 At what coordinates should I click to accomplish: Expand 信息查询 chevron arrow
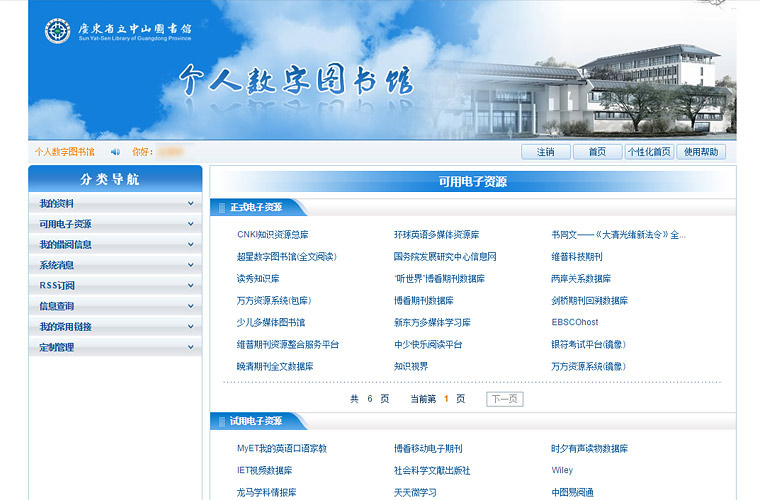click(x=191, y=306)
